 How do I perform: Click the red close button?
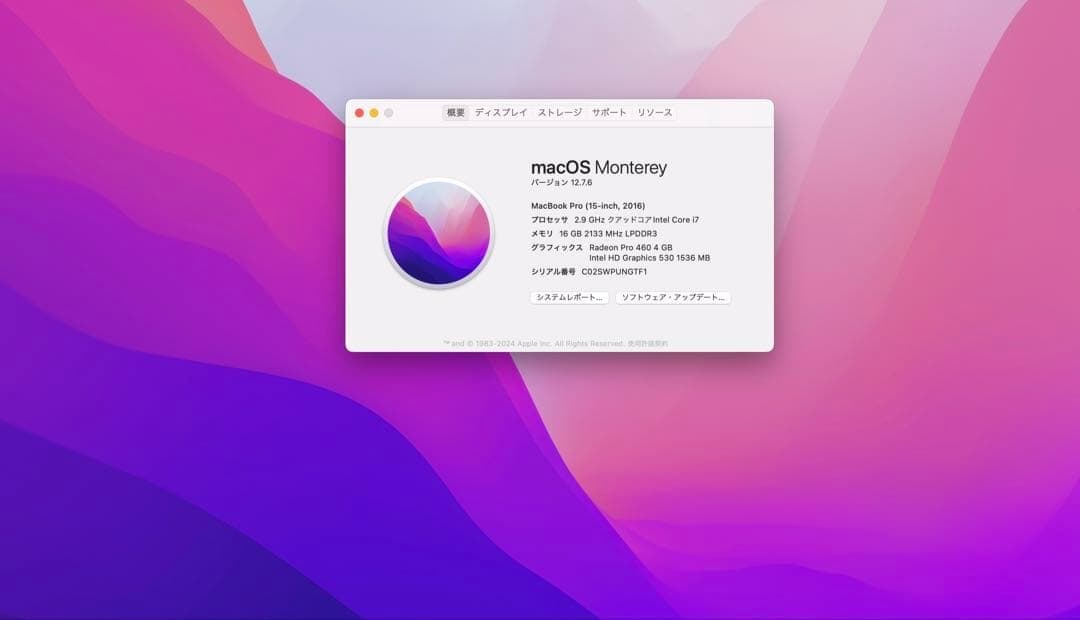[359, 113]
